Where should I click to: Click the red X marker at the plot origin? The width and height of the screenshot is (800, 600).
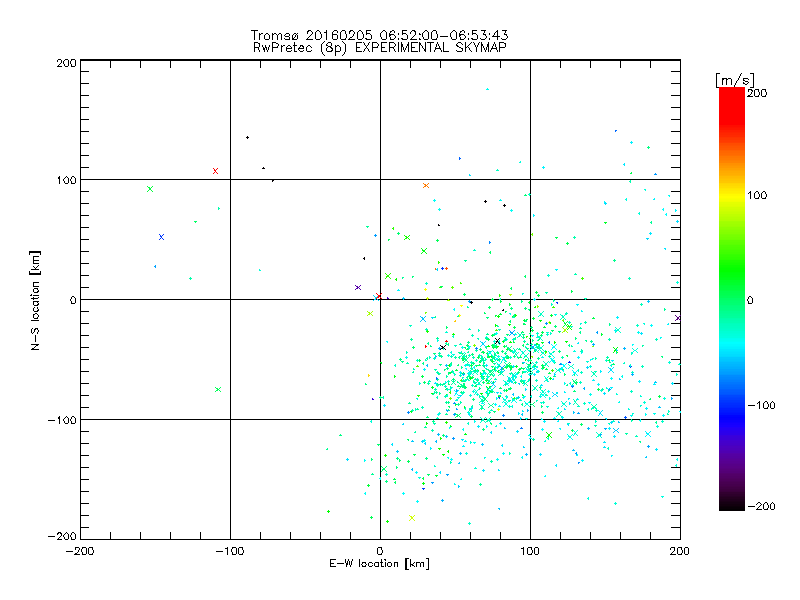379,296
